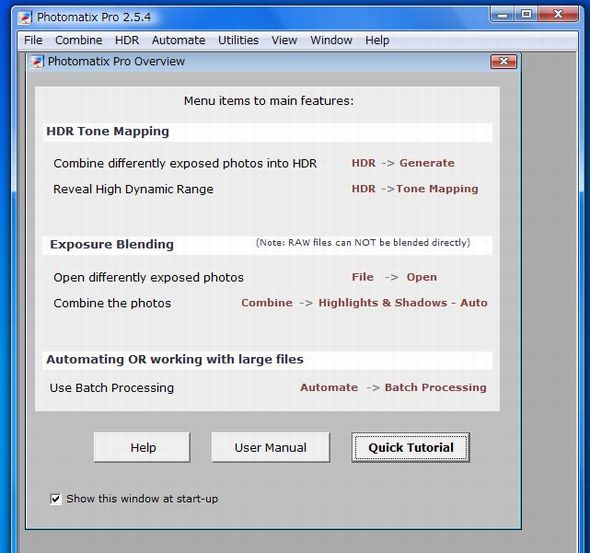Click 'Combine differently exposed photos into HDR' text

coord(185,164)
